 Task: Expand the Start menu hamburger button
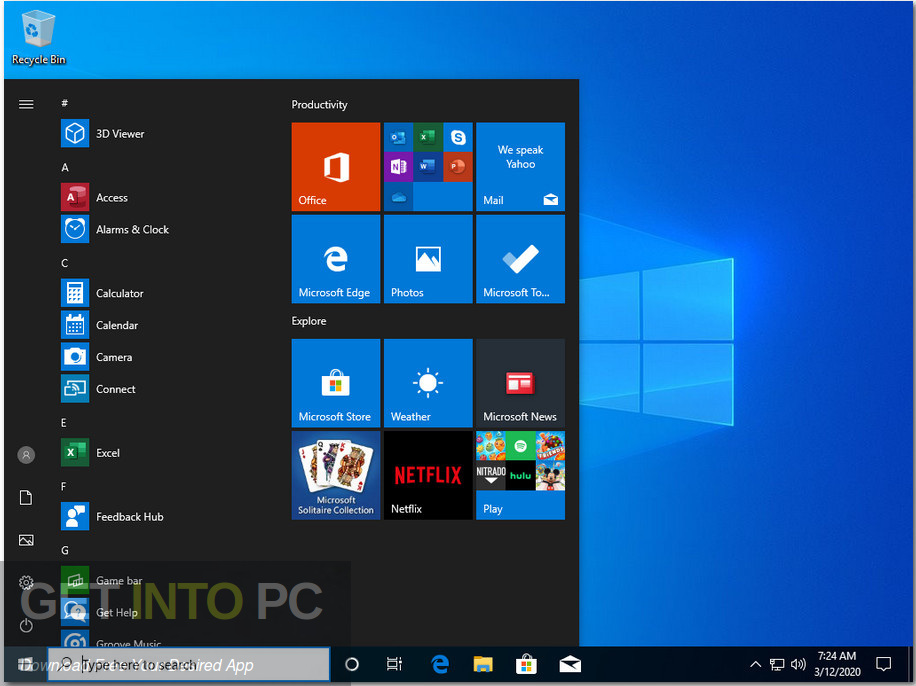(26, 105)
